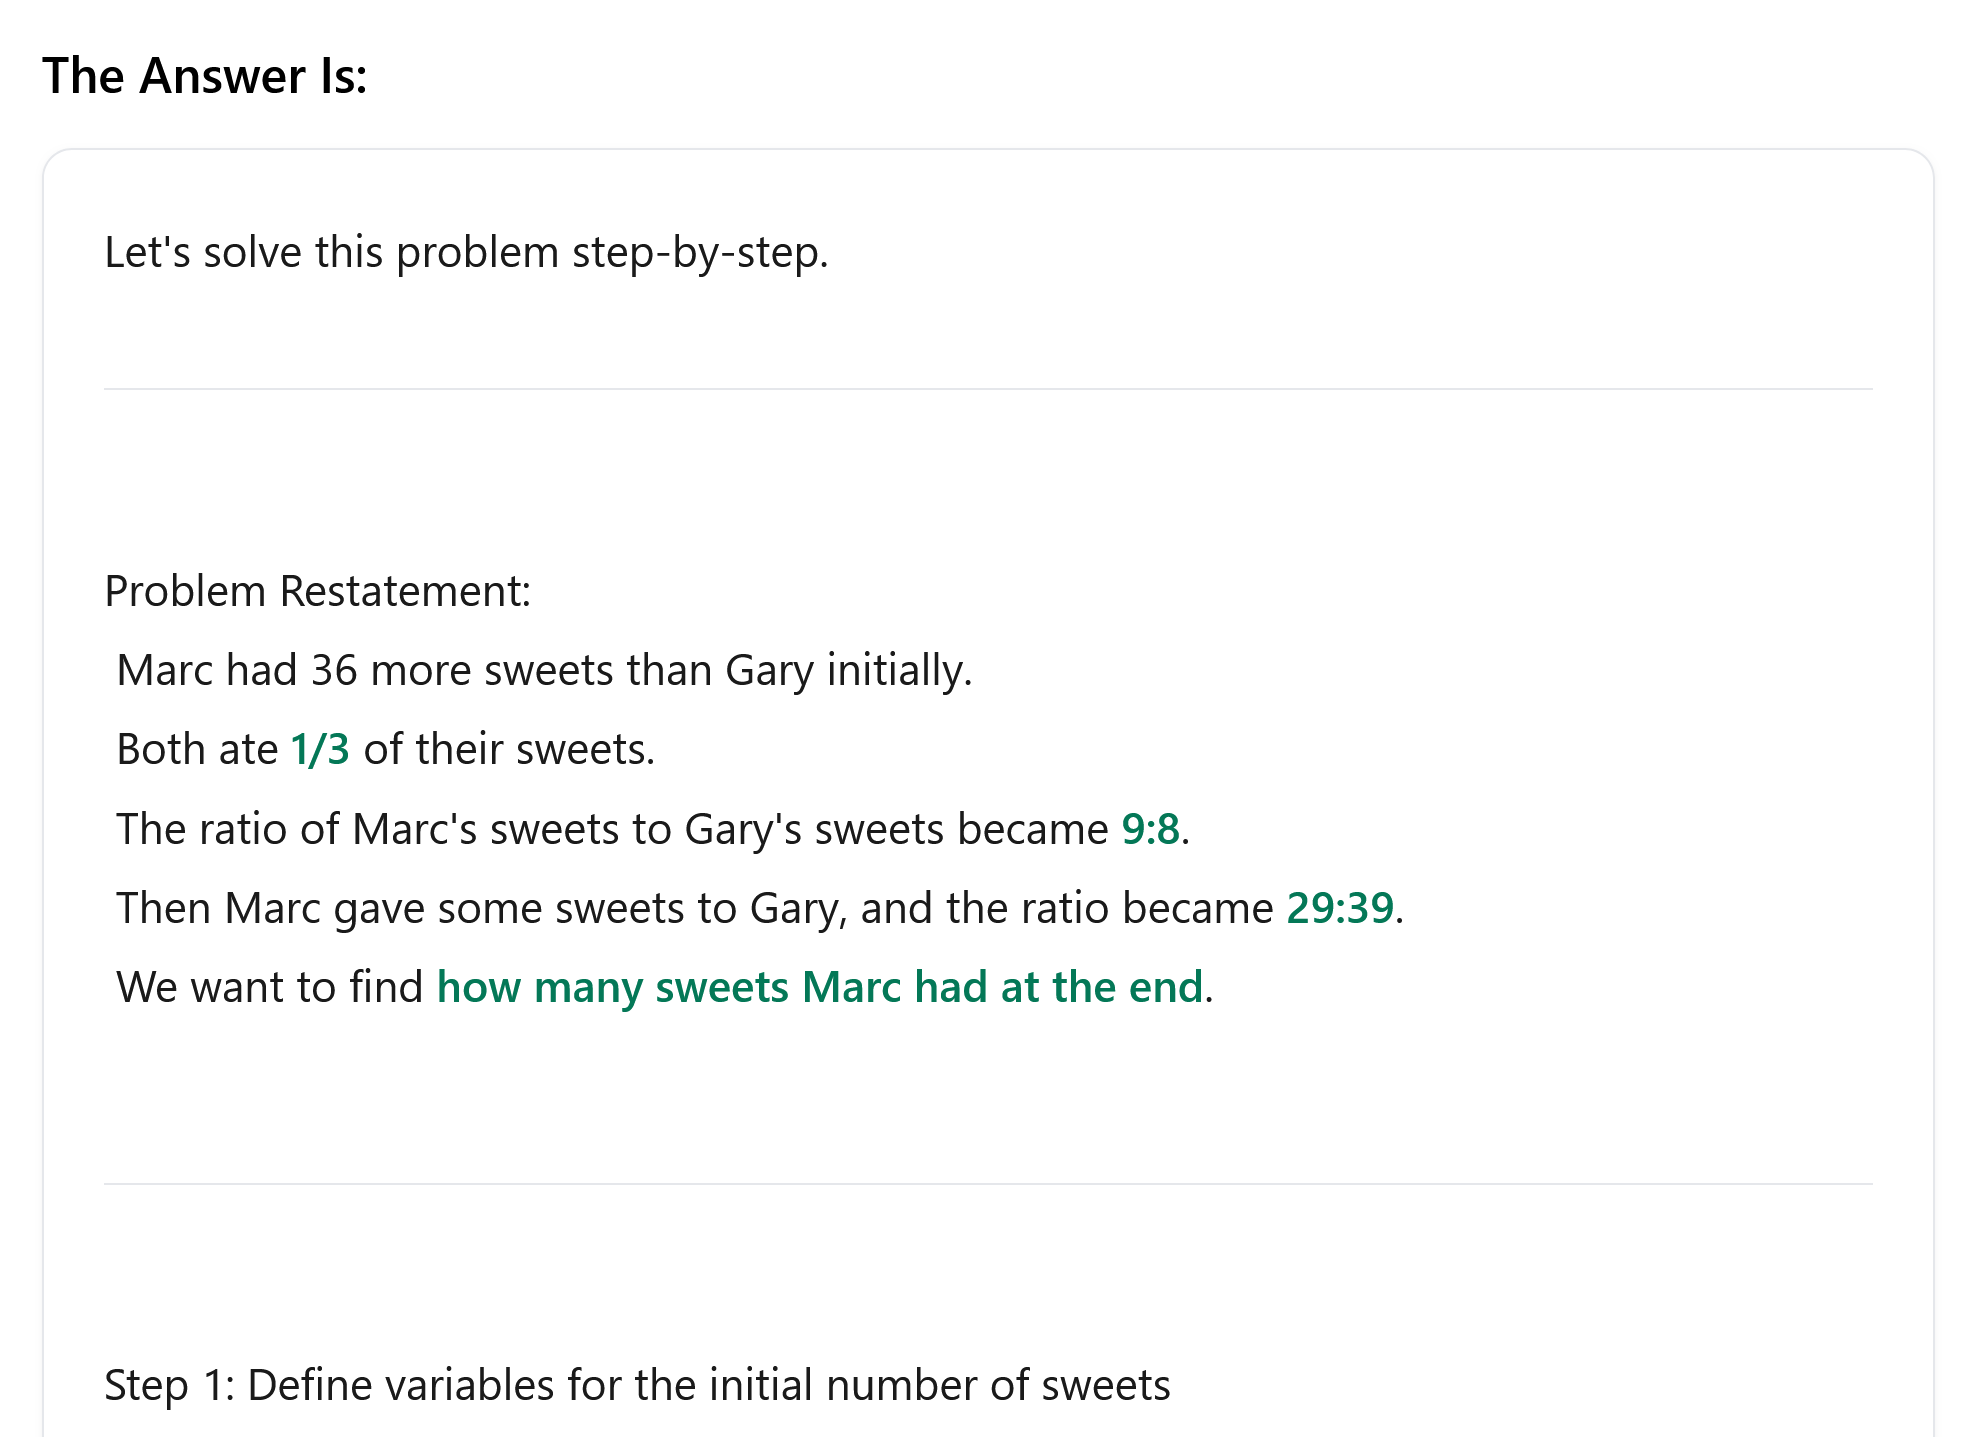Select the green "29:39" ratio
The height and width of the screenshot is (1437, 1977).
pyautogui.click(x=1339, y=908)
